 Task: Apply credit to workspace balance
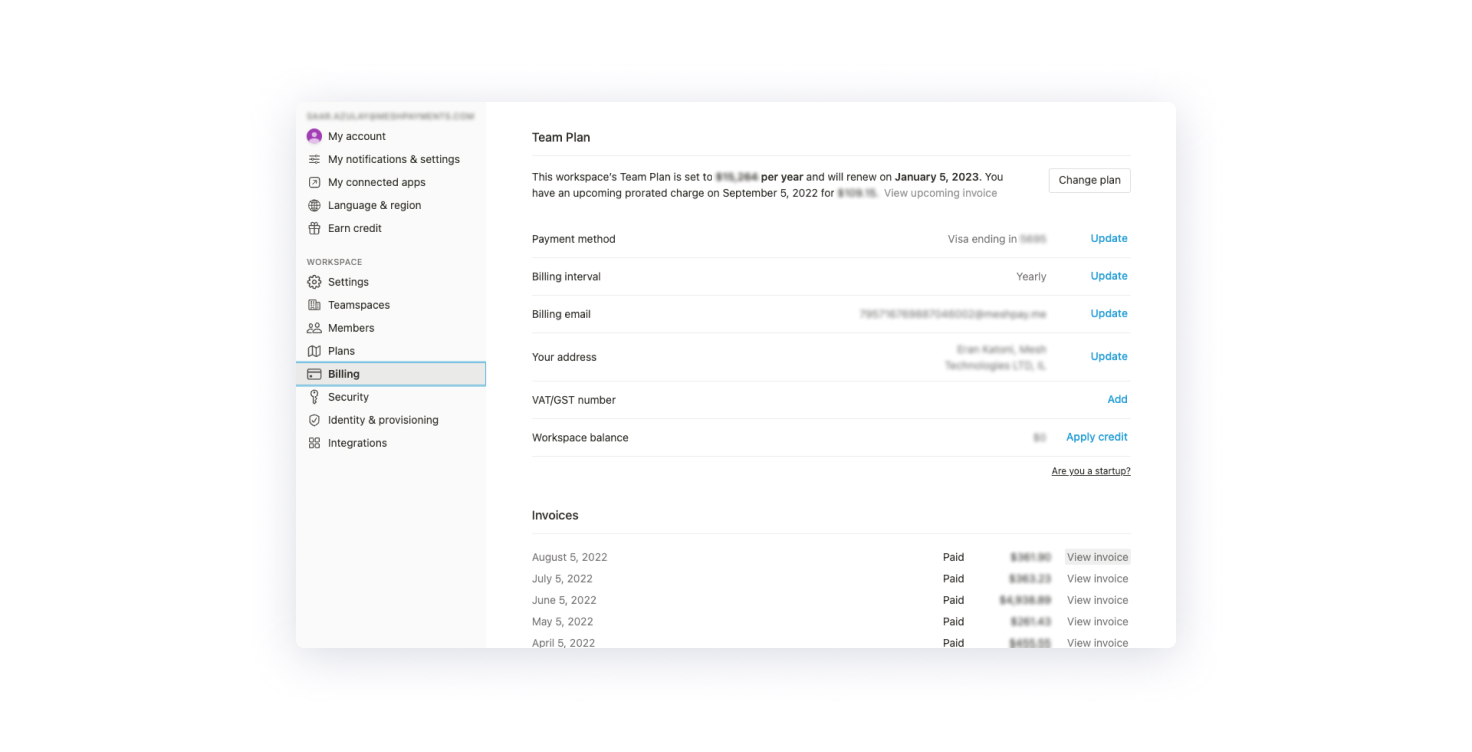point(1096,437)
